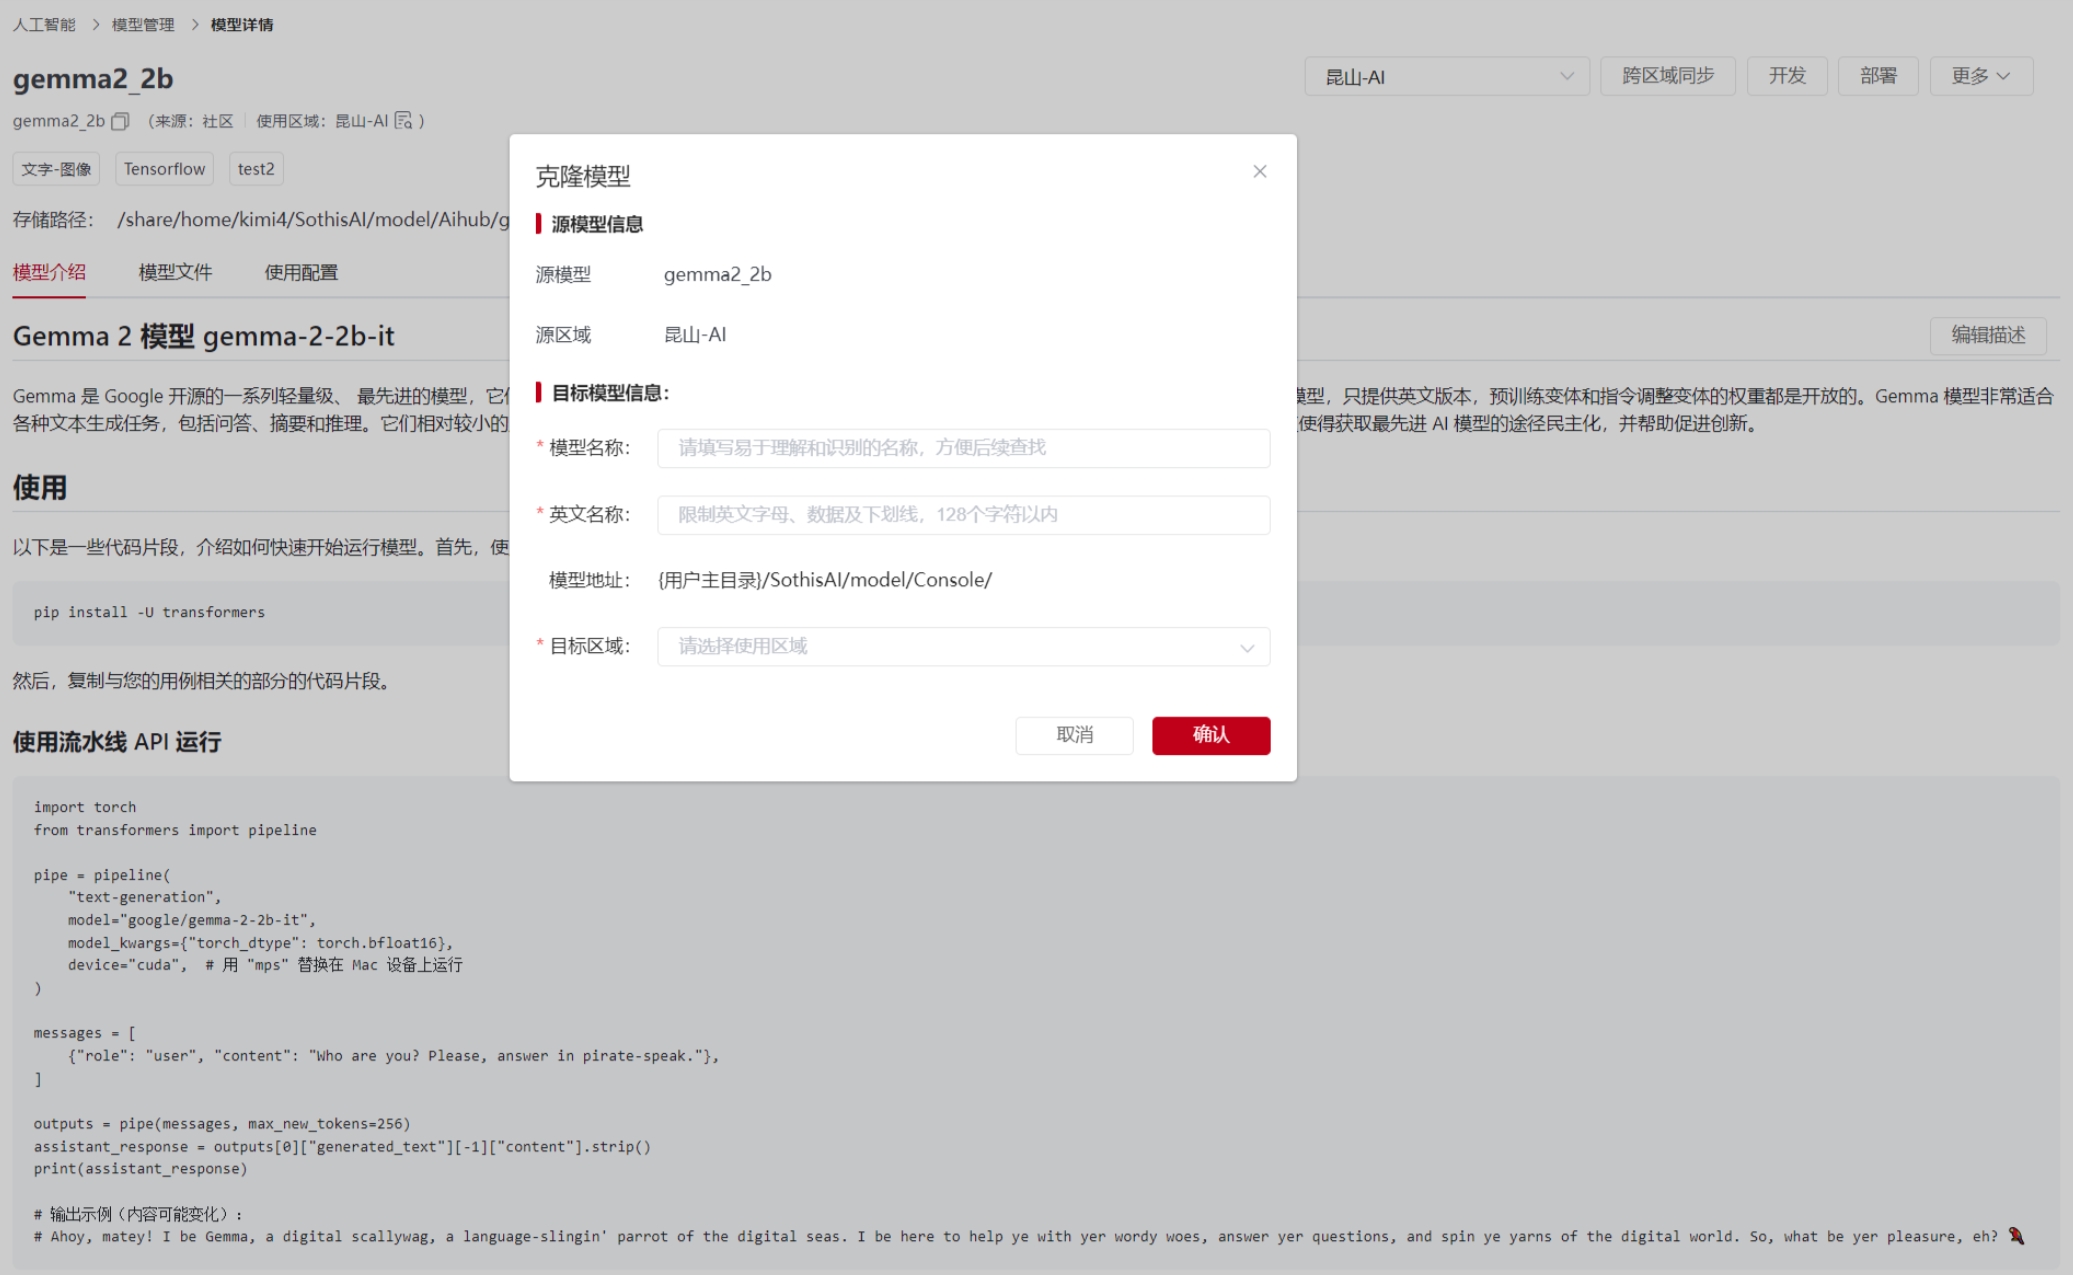
Task: Click the 开发 button
Action: (x=1786, y=76)
